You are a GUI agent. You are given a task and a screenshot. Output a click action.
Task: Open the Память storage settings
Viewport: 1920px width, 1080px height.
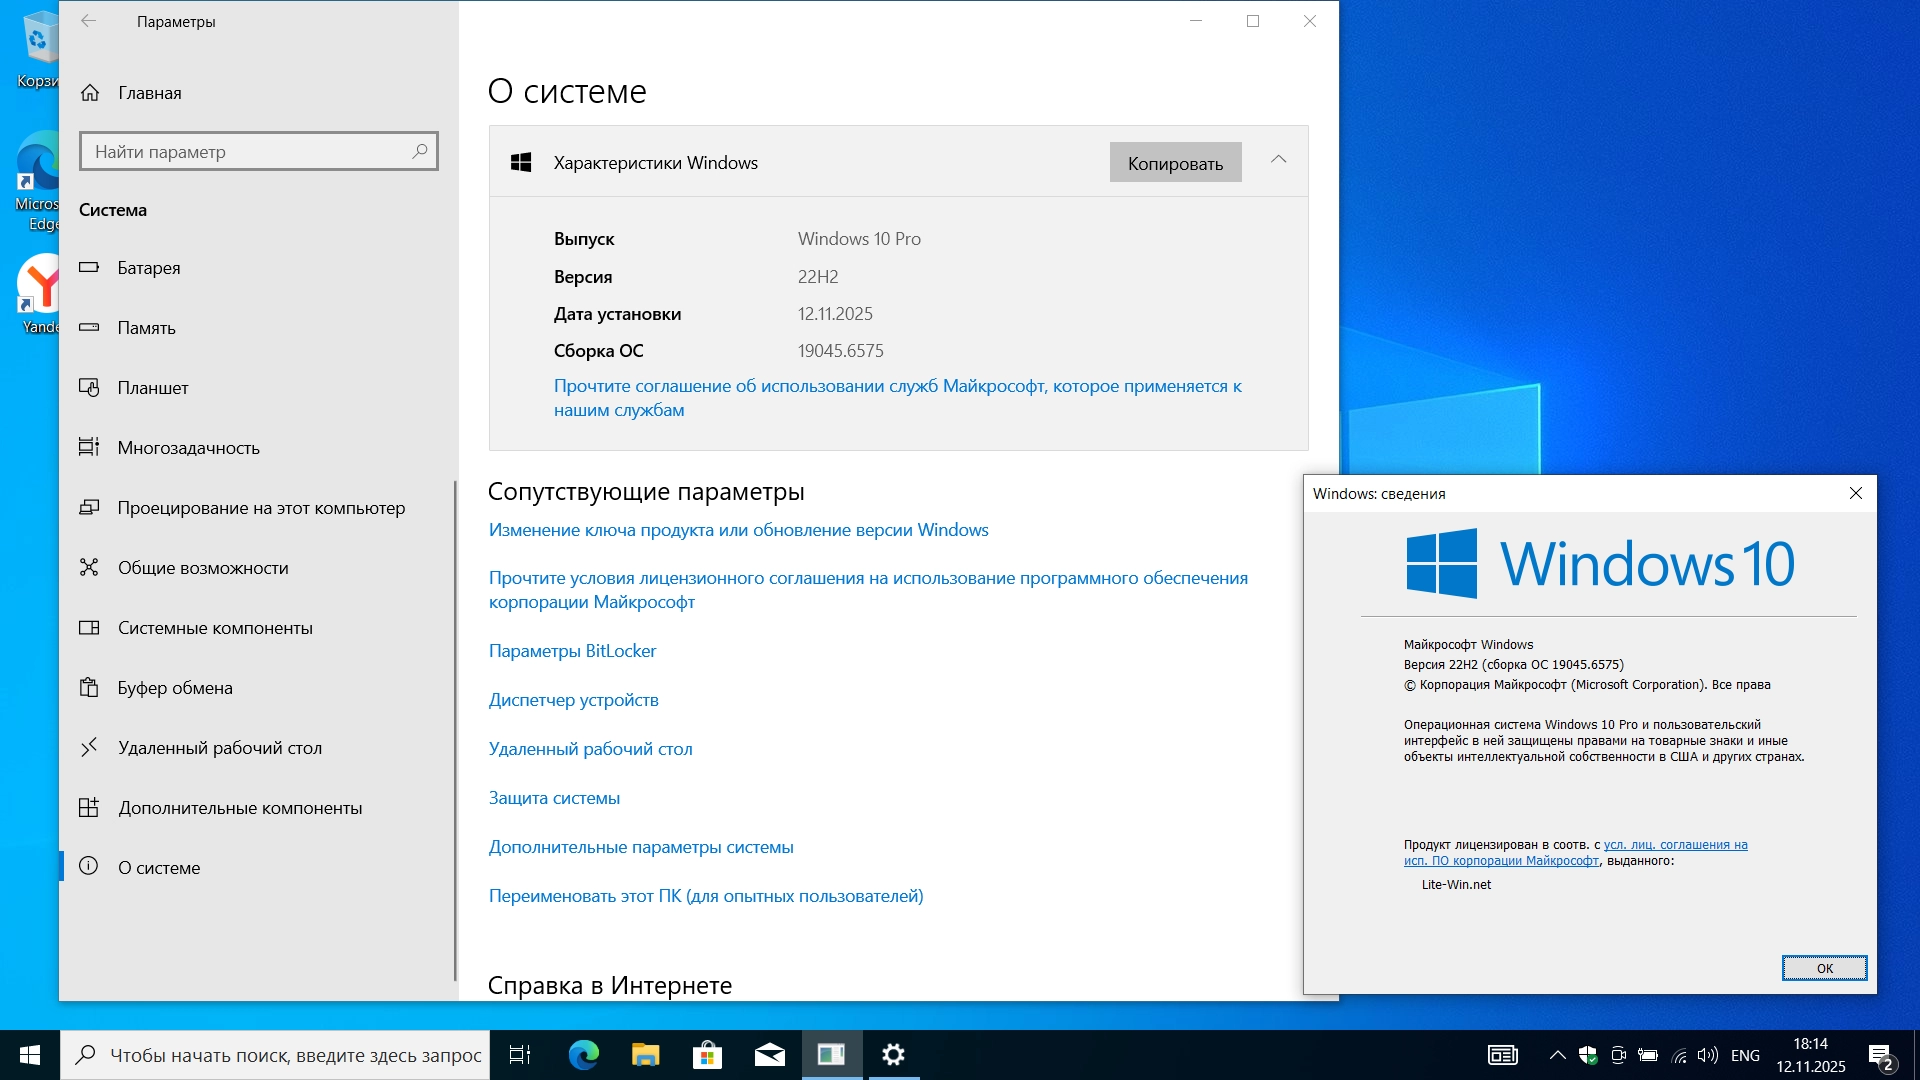pyautogui.click(x=146, y=328)
